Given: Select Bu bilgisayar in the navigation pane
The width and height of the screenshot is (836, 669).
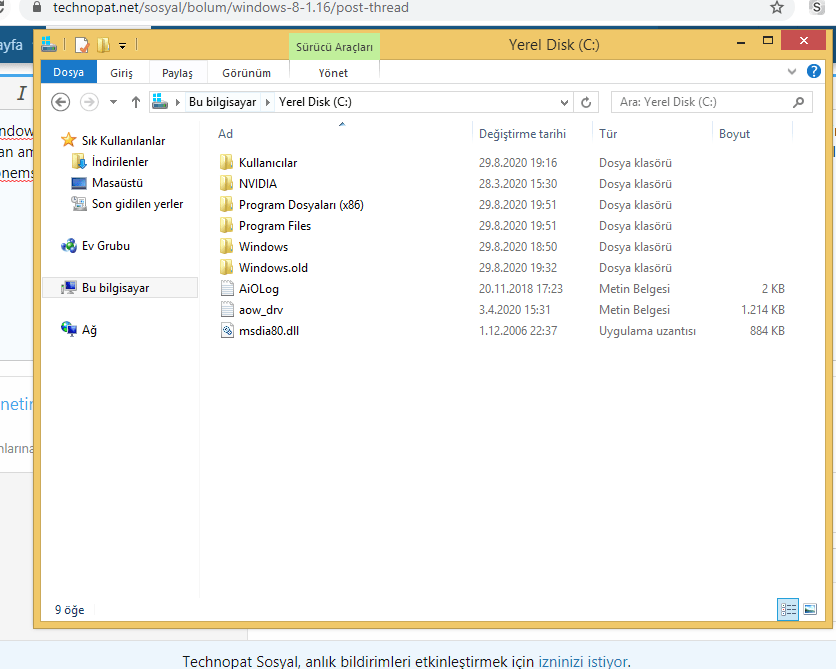Looking at the screenshot, I should point(115,288).
